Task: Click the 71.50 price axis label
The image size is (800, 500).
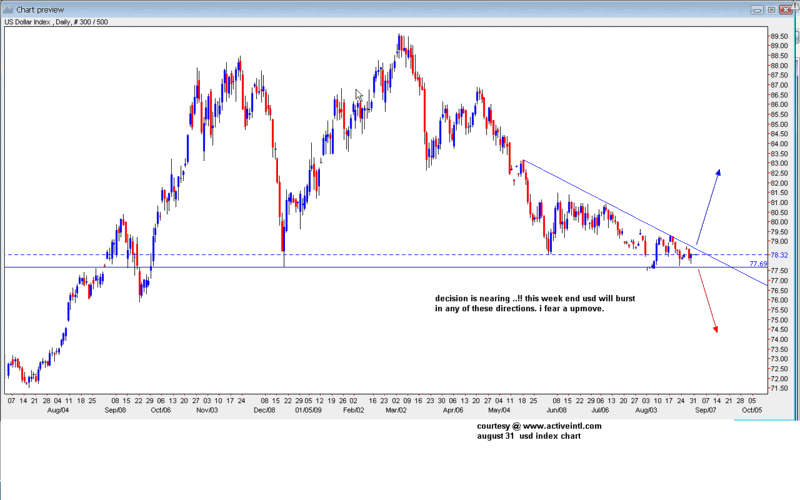Action: [x=782, y=387]
